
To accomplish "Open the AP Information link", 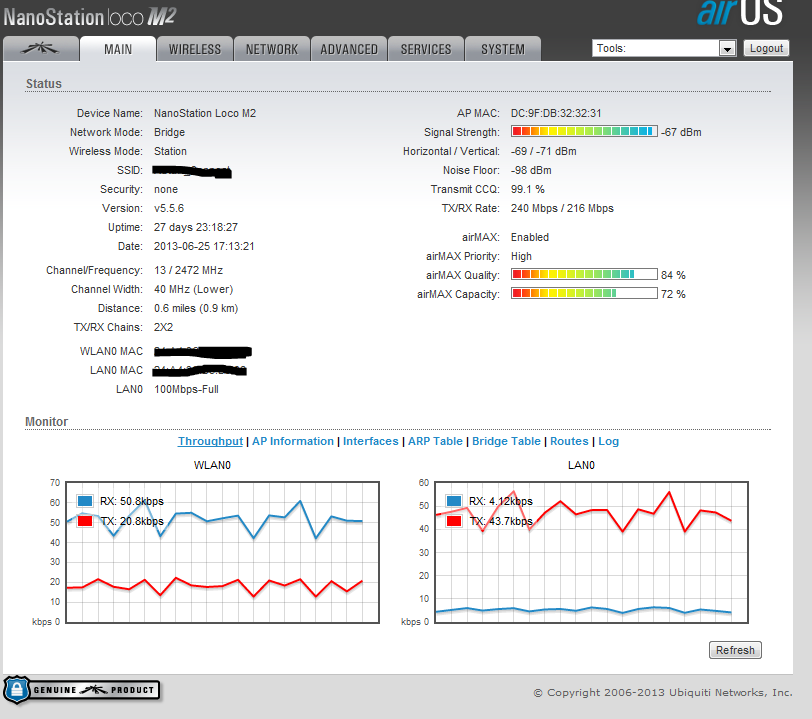I will tap(293, 441).
